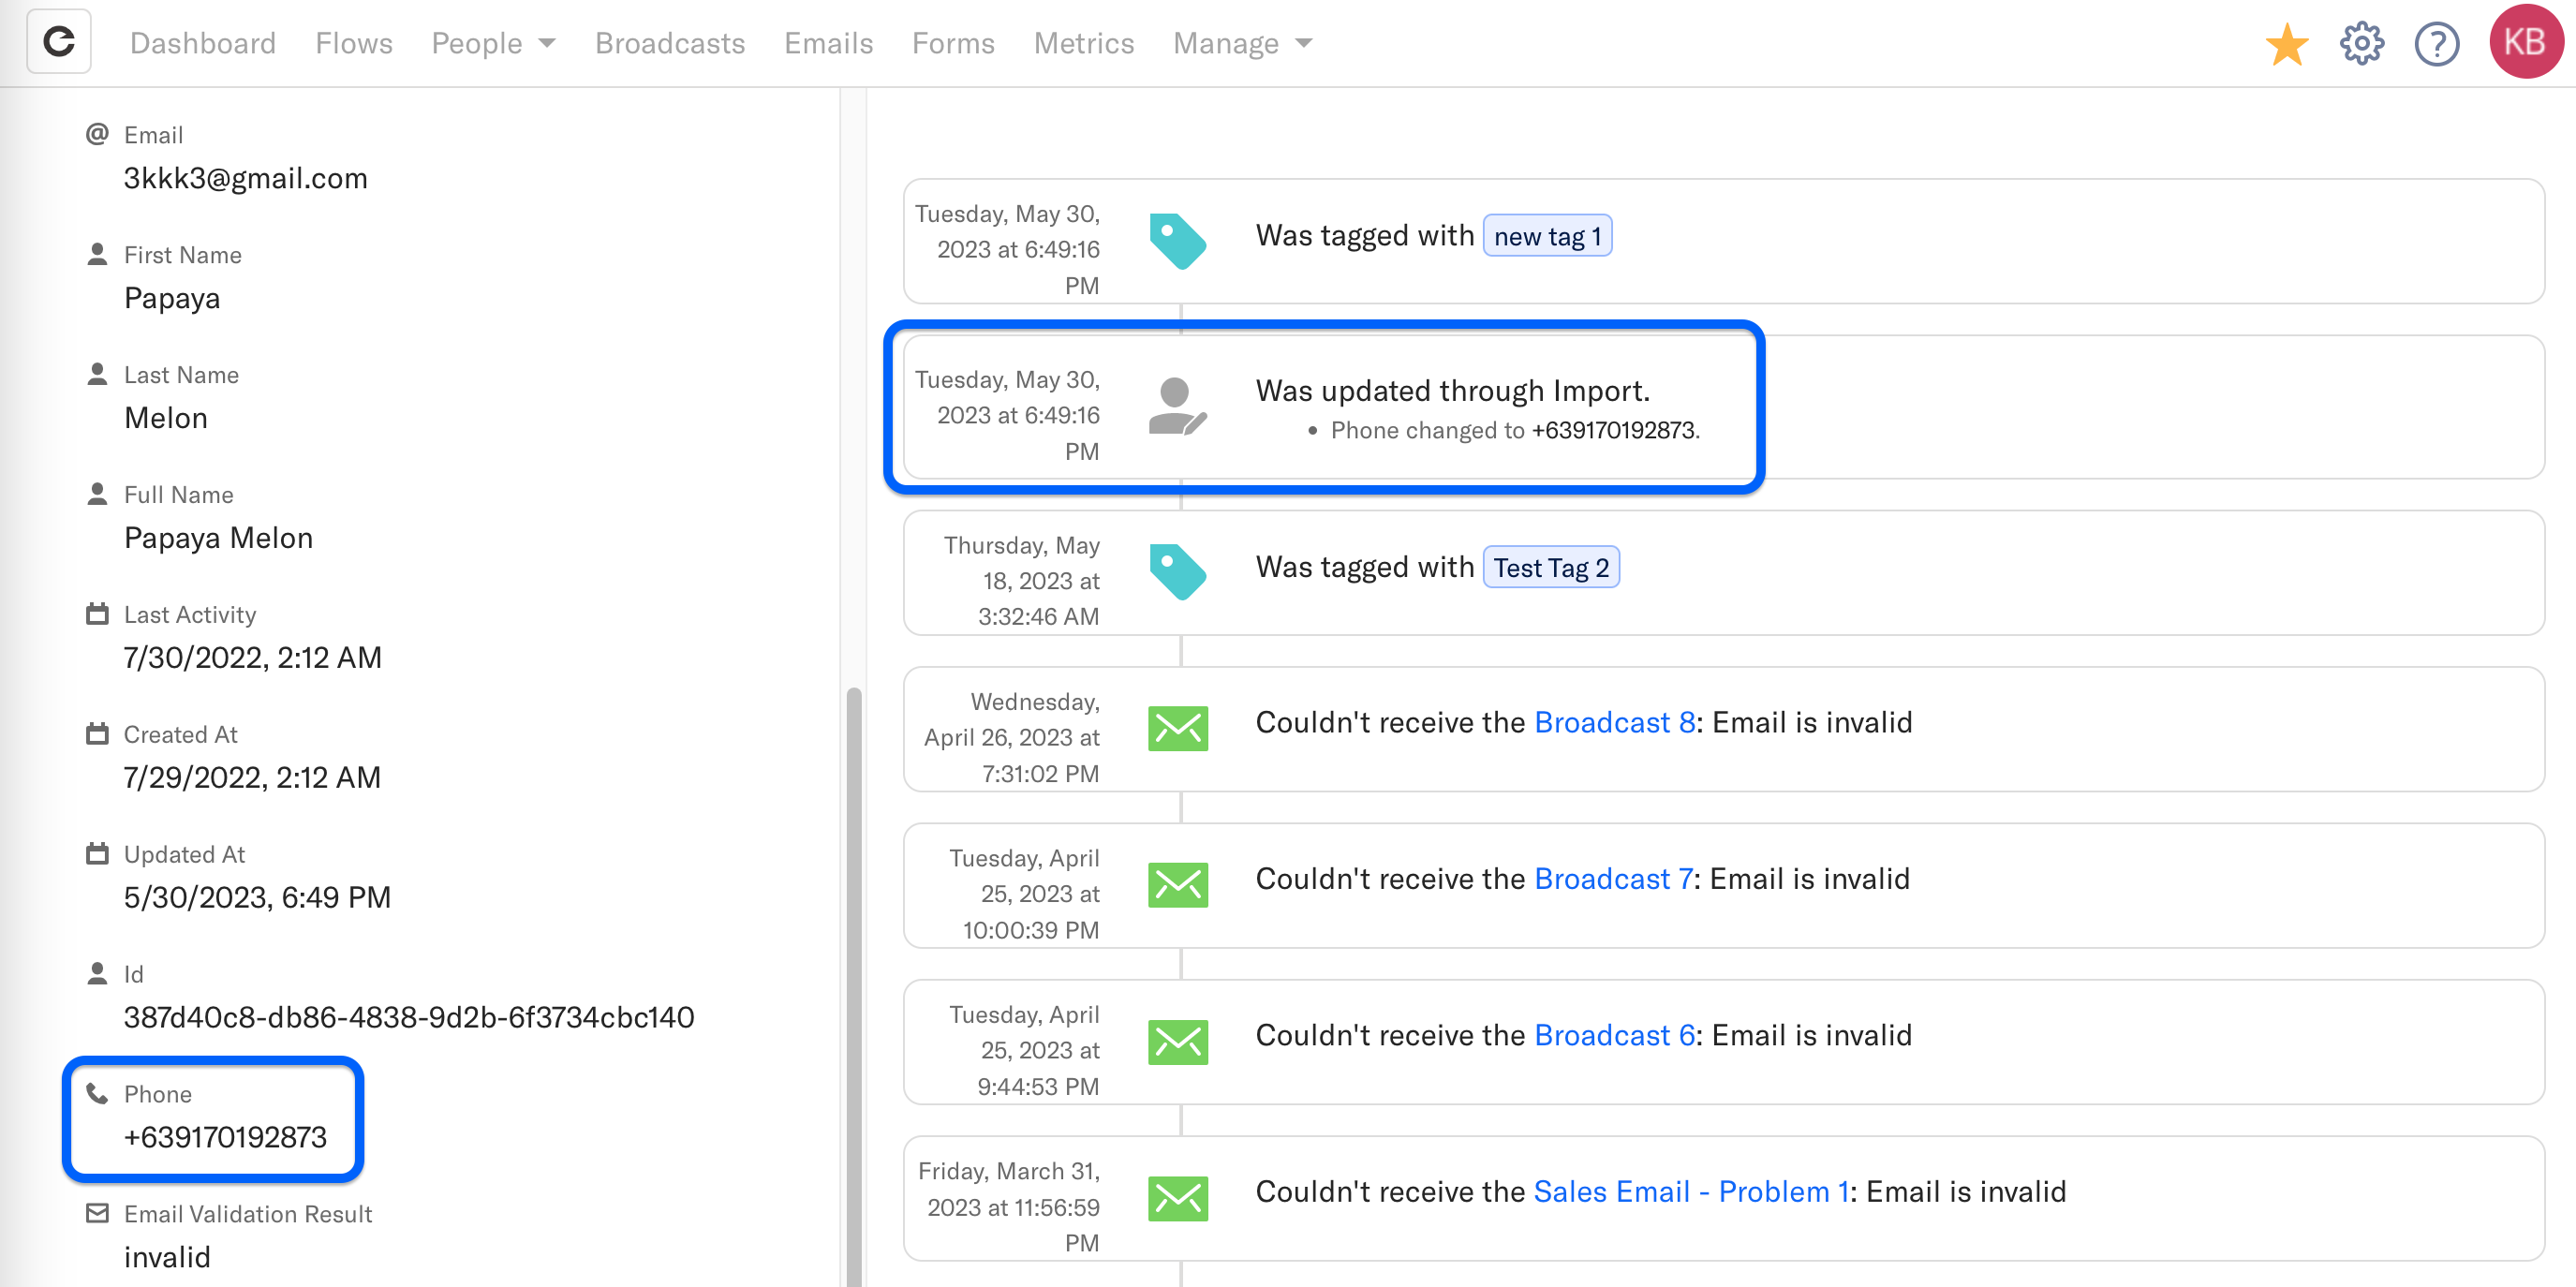This screenshot has height=1287, width=2576.
Task: Click the envelope icon next to Email Validation Result
Action: click(x=97, y=1213)
